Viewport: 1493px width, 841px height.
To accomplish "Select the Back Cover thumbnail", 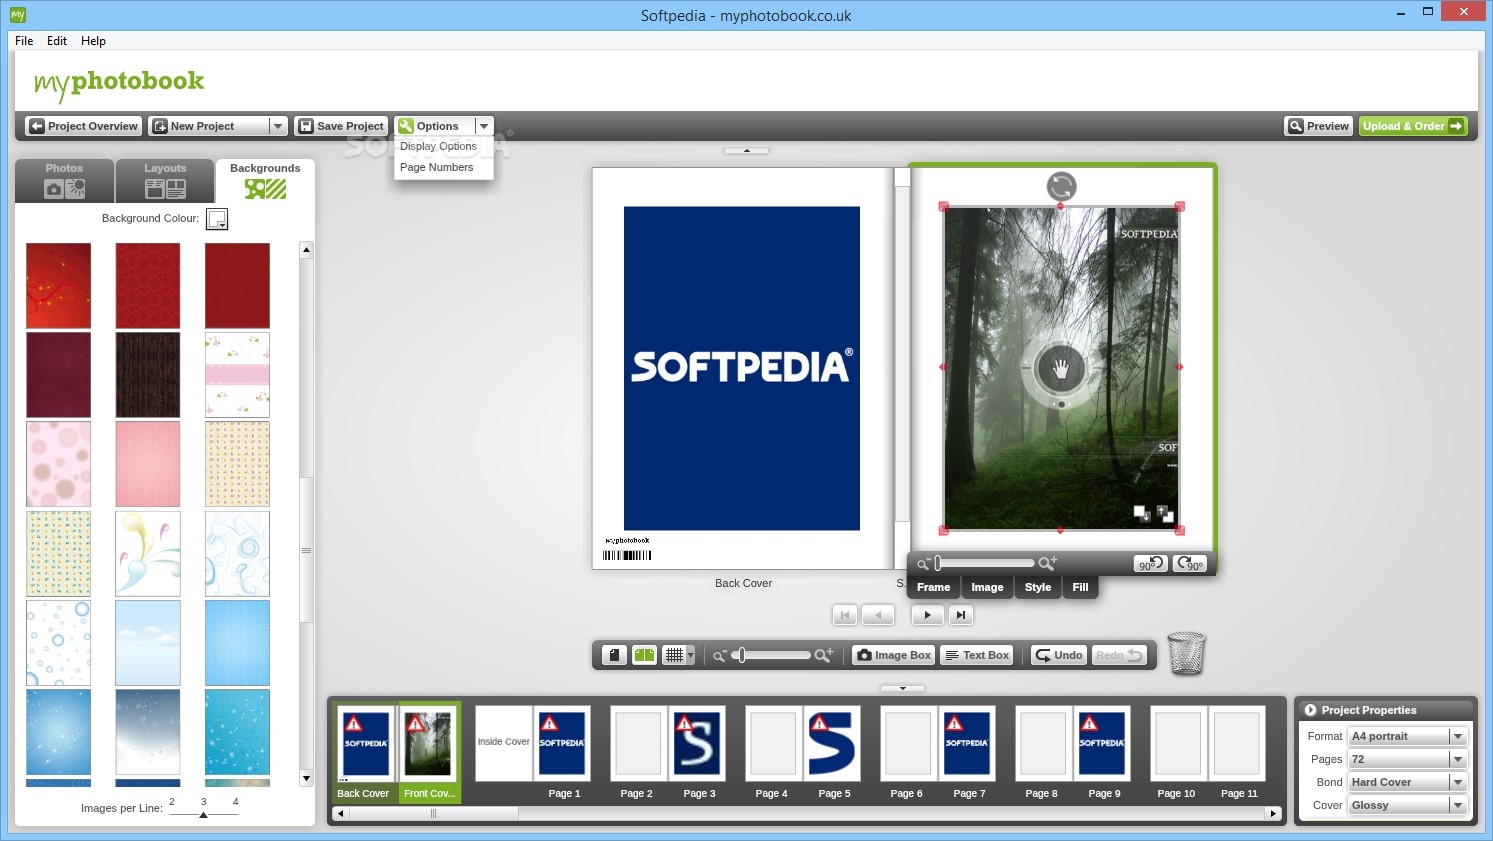I will click(x=365, y=743).
